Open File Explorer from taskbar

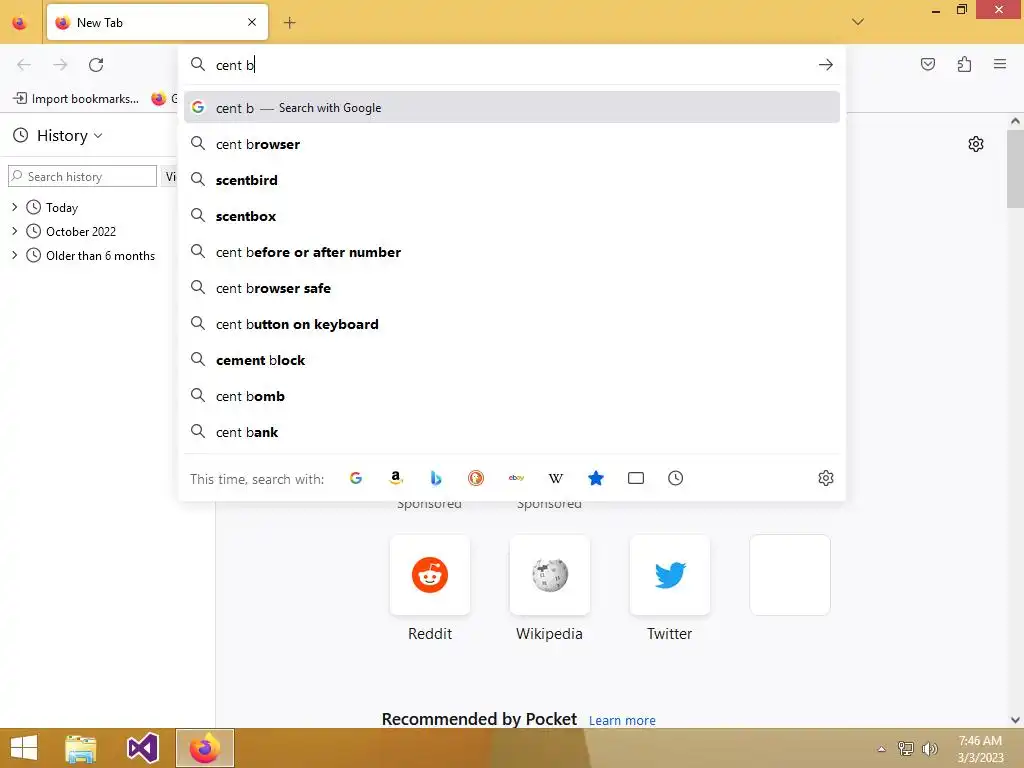point(81,748)
